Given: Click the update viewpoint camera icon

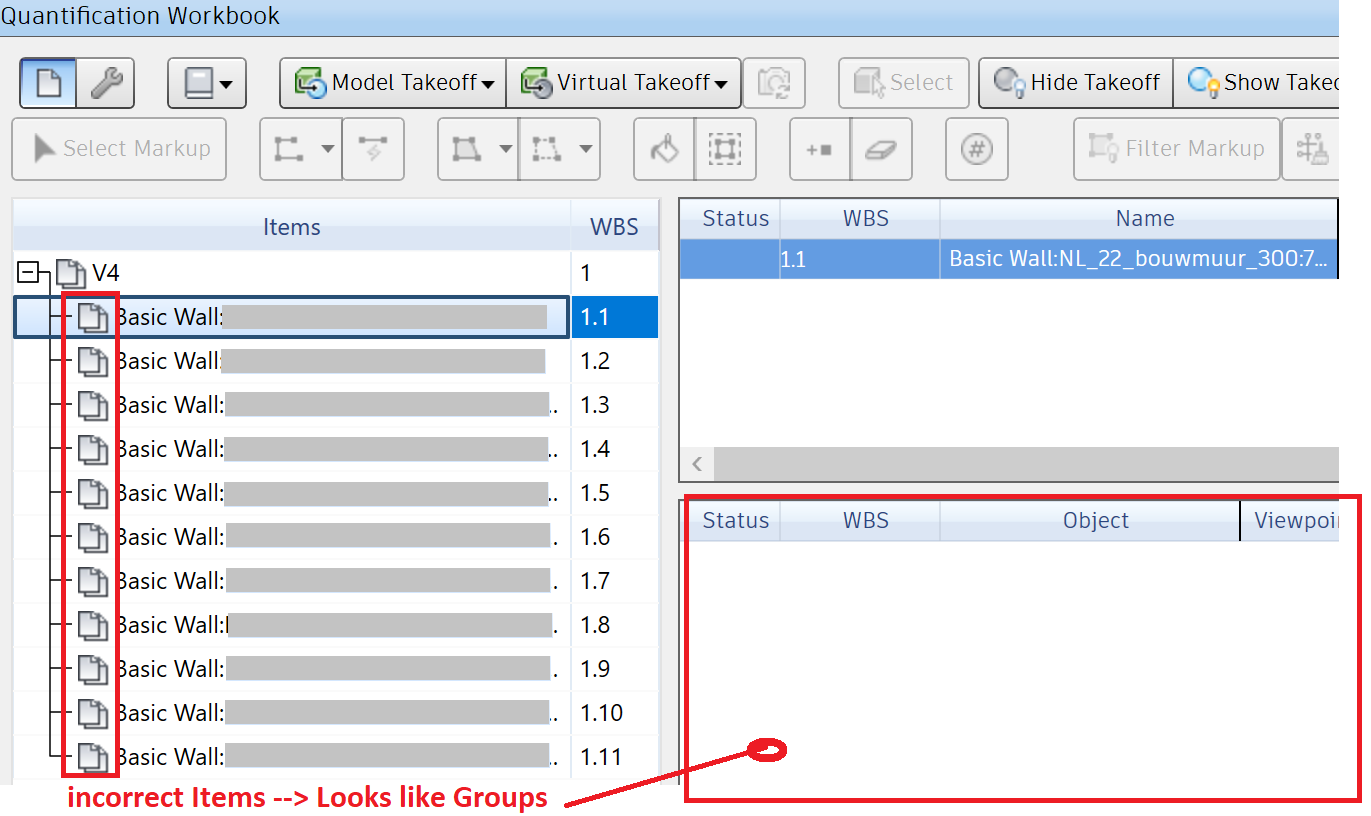Looking at the screenshot, I should (776, 83).
